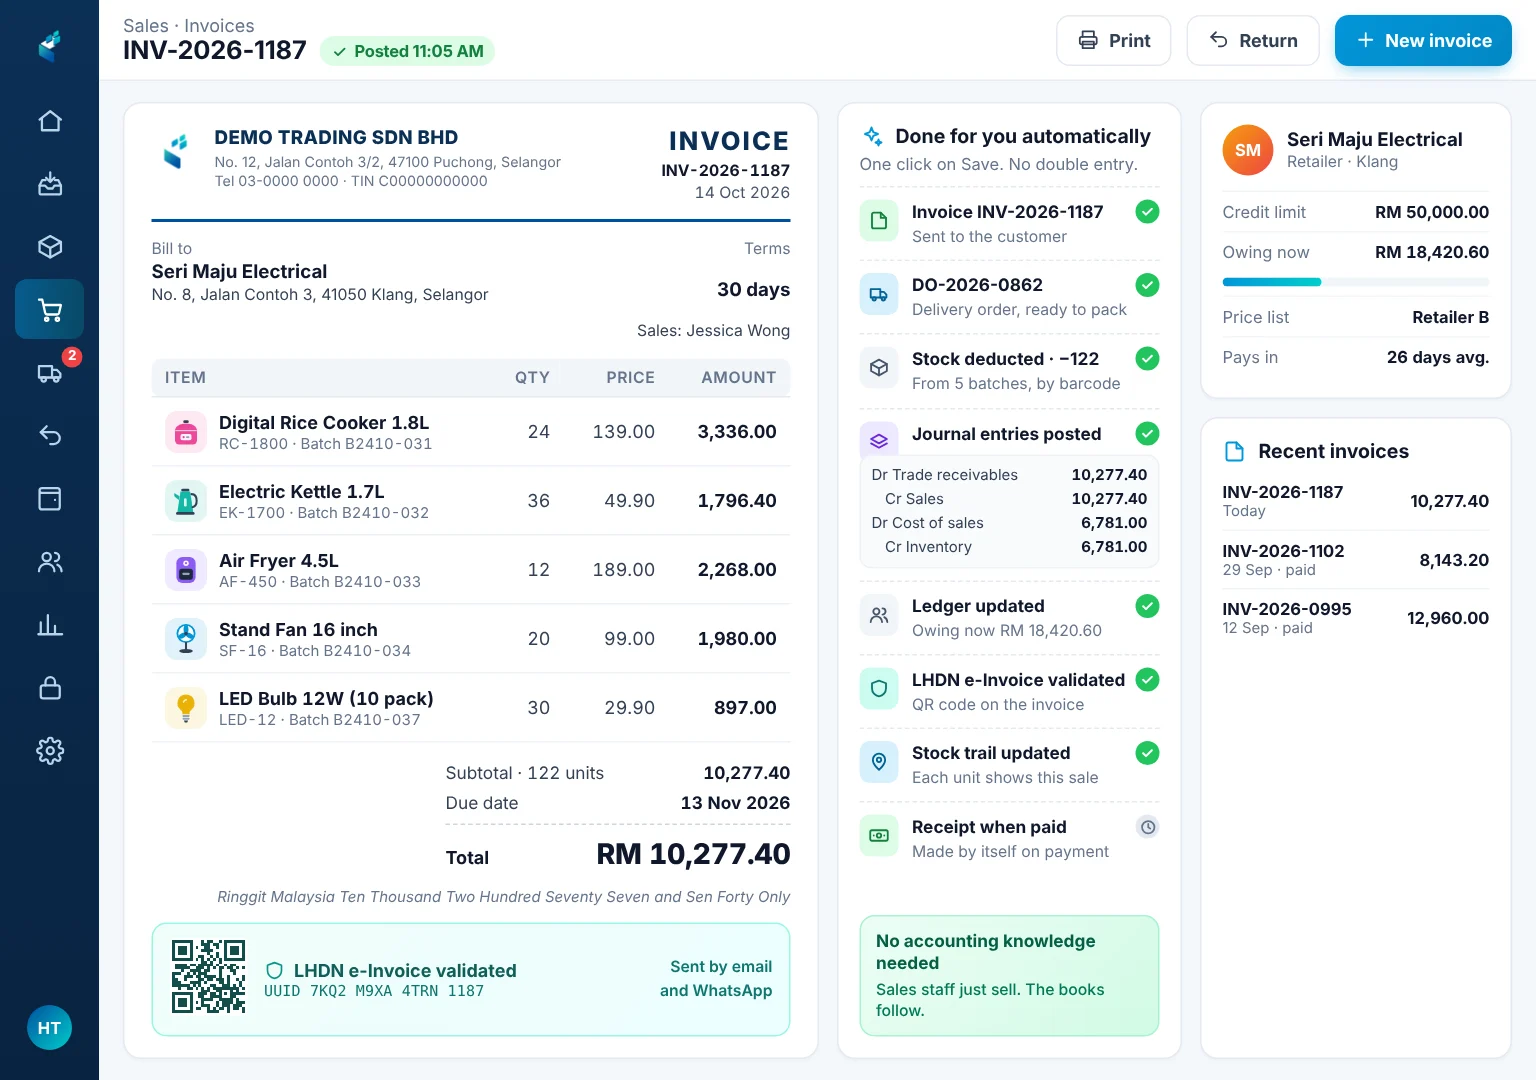Screen dimensions: 1536x1080
Task: Open recent invoice INV-2026-0995
Action: (1356, 618)
